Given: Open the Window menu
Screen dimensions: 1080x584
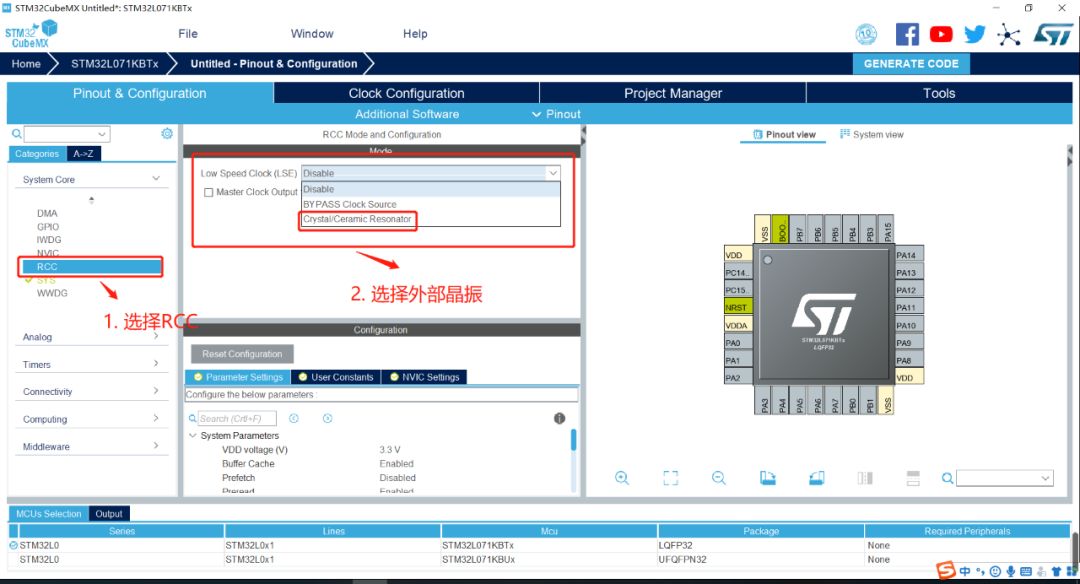Looking at the screenshot, I should tap(312, 34).
